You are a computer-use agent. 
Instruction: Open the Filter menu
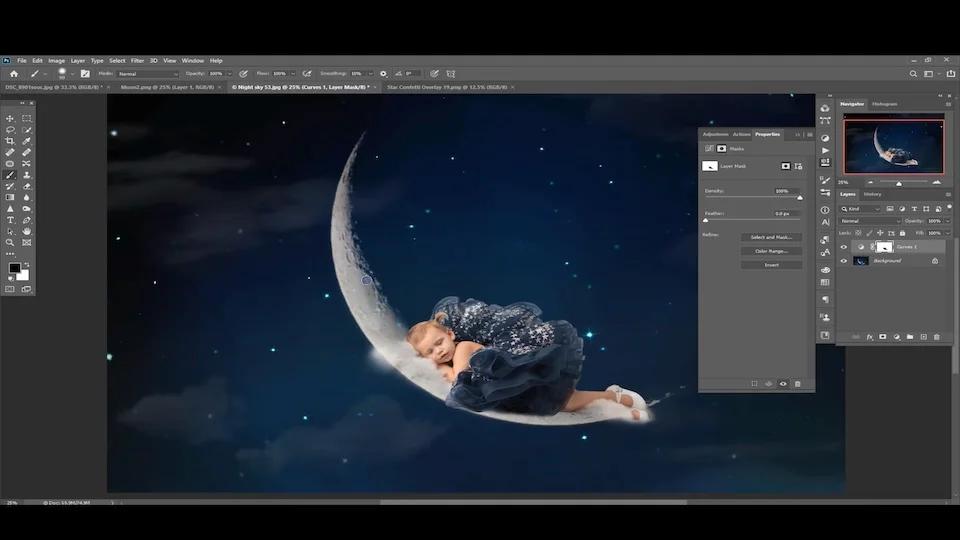(137, 61)
